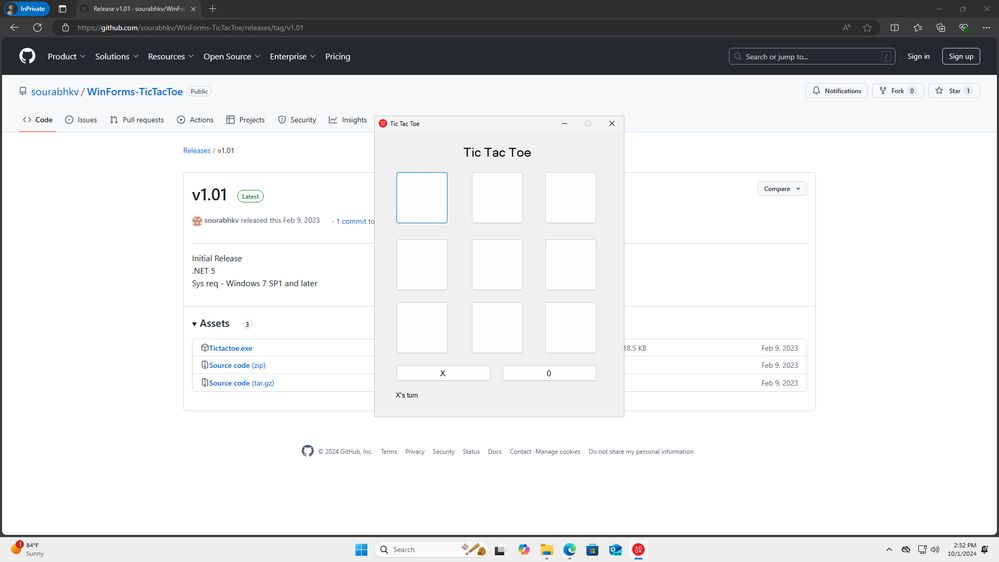Switch to the Issues tab
The width and height of the screenshot is (999, 562).
[x=81, y=120]
